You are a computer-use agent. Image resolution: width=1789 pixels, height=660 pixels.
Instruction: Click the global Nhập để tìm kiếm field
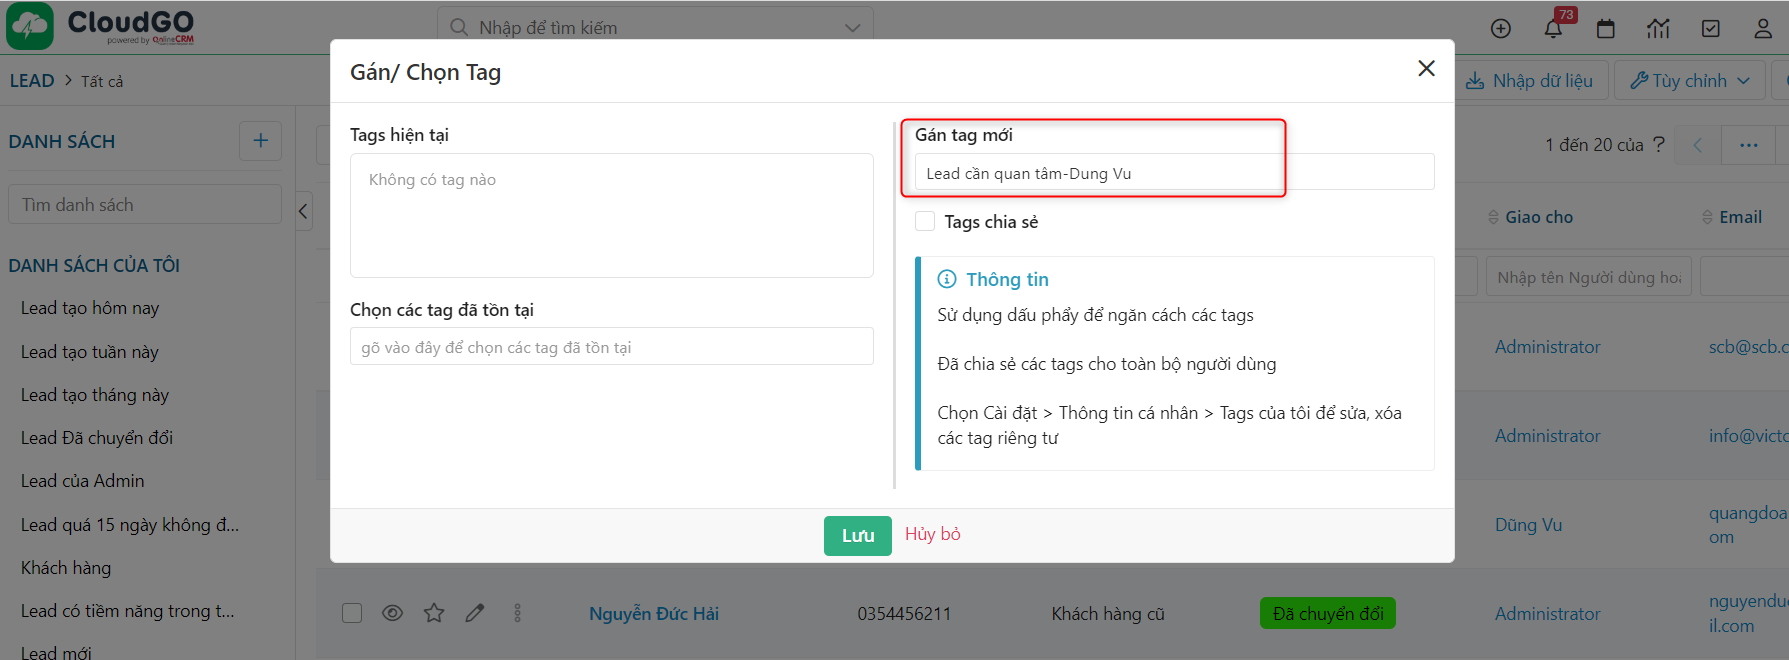655,27
